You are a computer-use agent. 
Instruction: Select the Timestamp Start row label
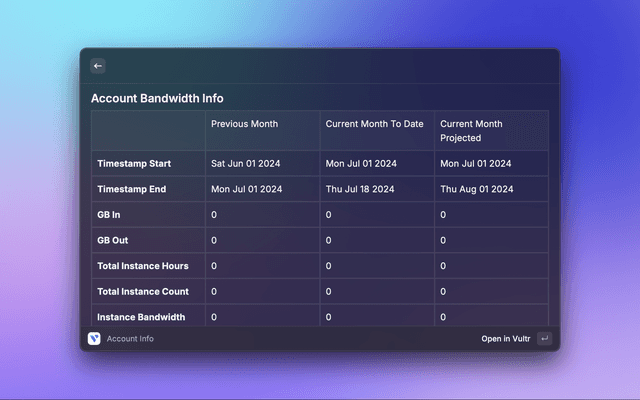point(134,163)
